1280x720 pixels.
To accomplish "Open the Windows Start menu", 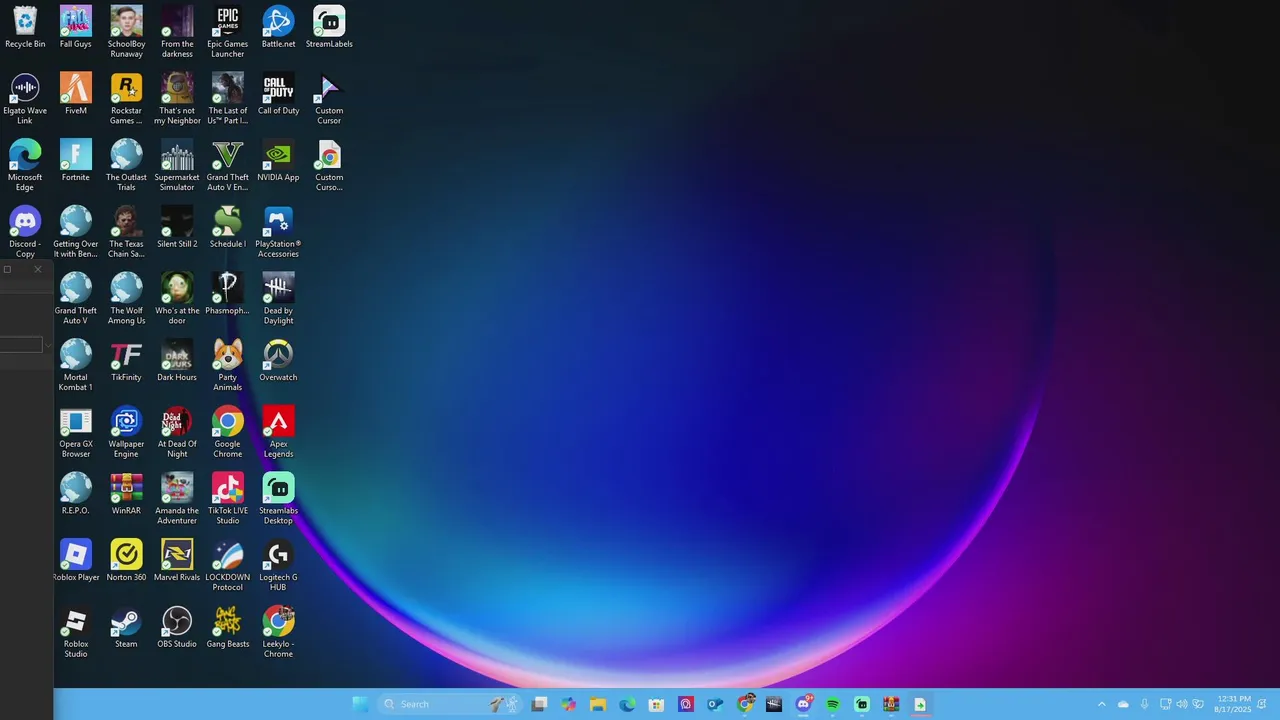I will [360, 704].
